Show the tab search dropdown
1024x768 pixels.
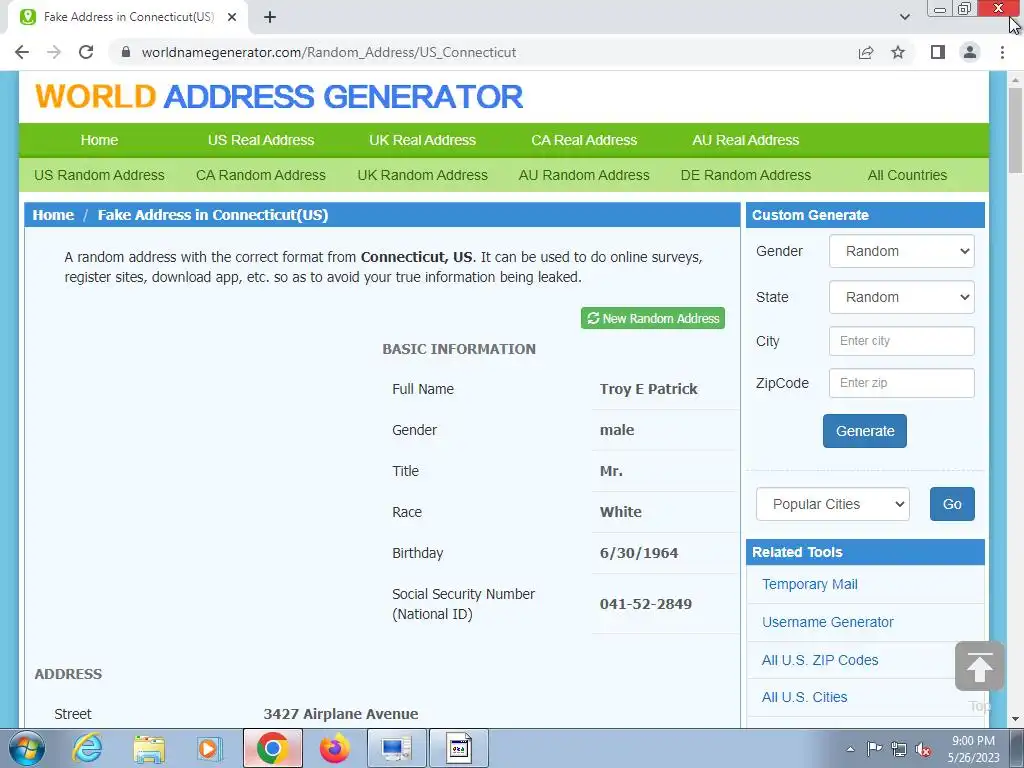(x=904, y=17)
